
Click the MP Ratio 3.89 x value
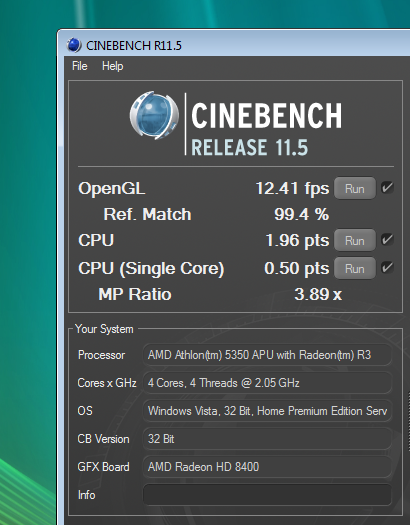click(318, 294)
